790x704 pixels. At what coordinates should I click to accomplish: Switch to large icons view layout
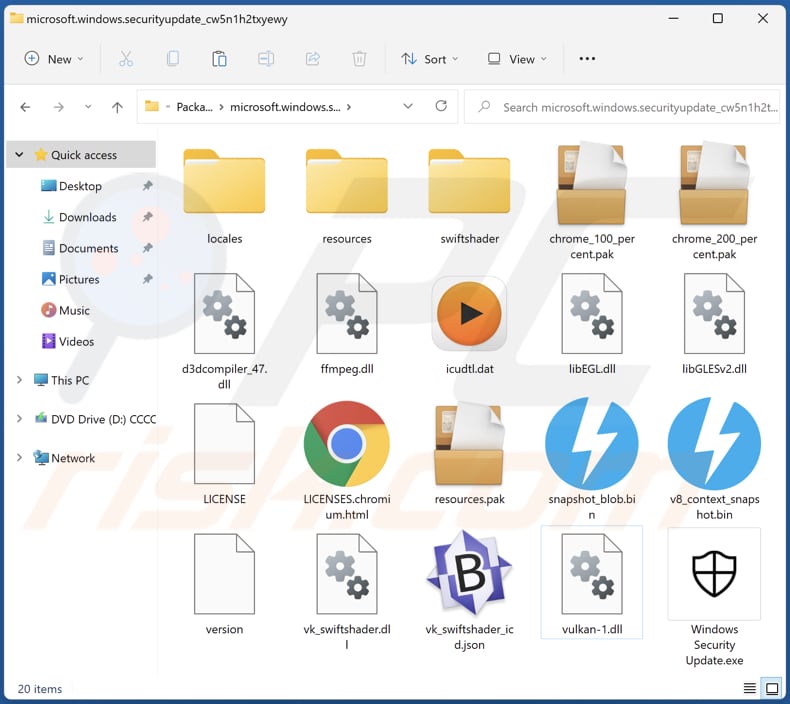(772, 688)
